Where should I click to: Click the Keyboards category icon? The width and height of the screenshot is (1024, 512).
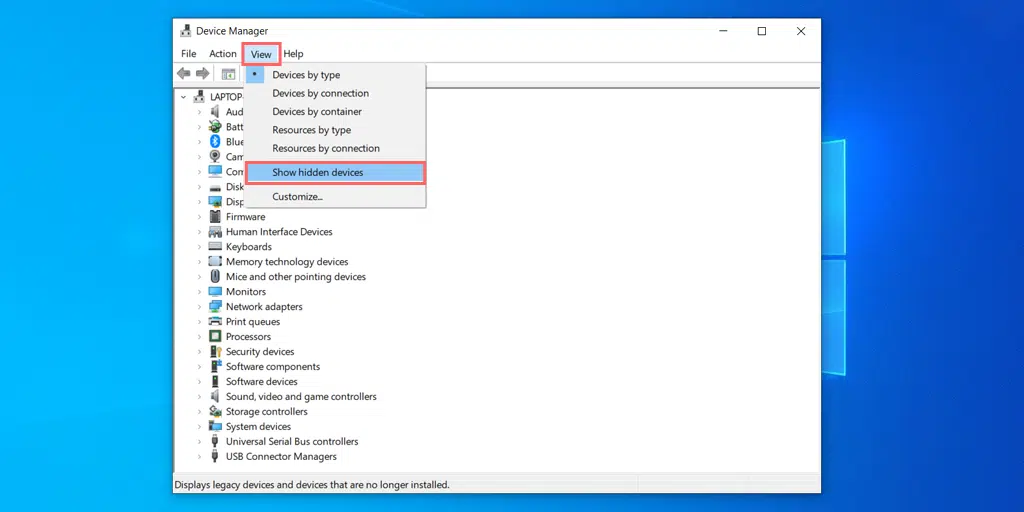[215, 246]
